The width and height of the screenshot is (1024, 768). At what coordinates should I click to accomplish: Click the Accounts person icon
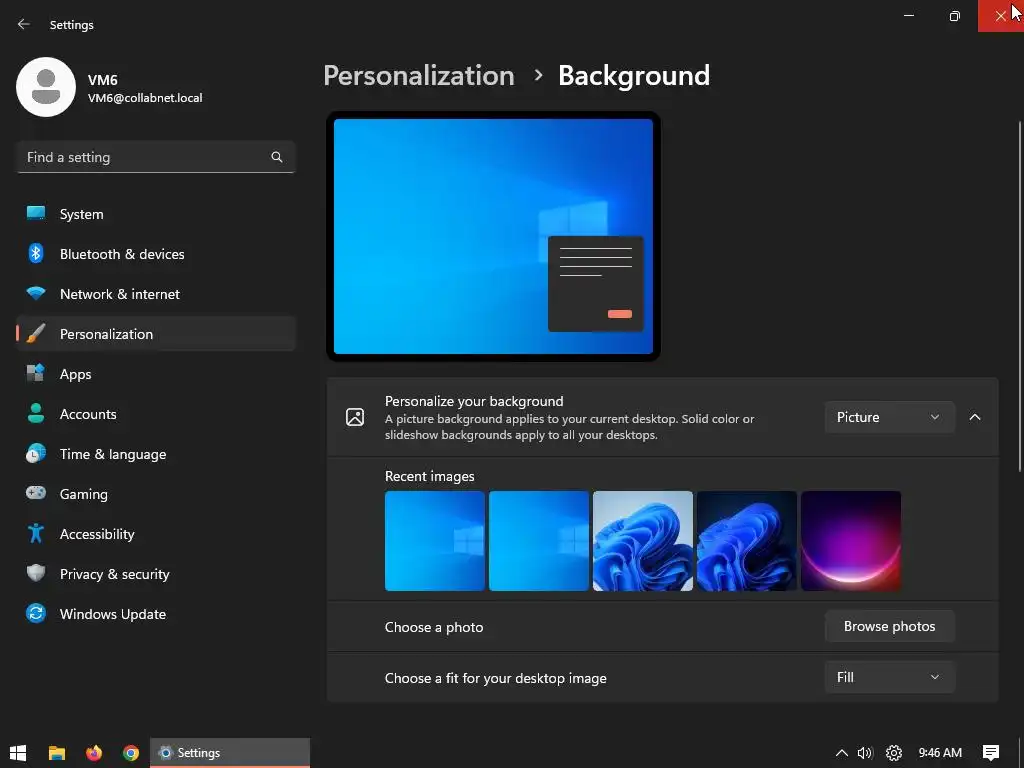36,413
